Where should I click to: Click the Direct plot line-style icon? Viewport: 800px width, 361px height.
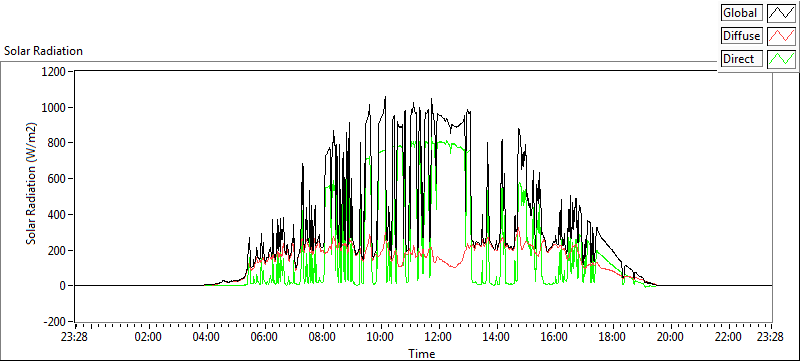tap(782, 59)
